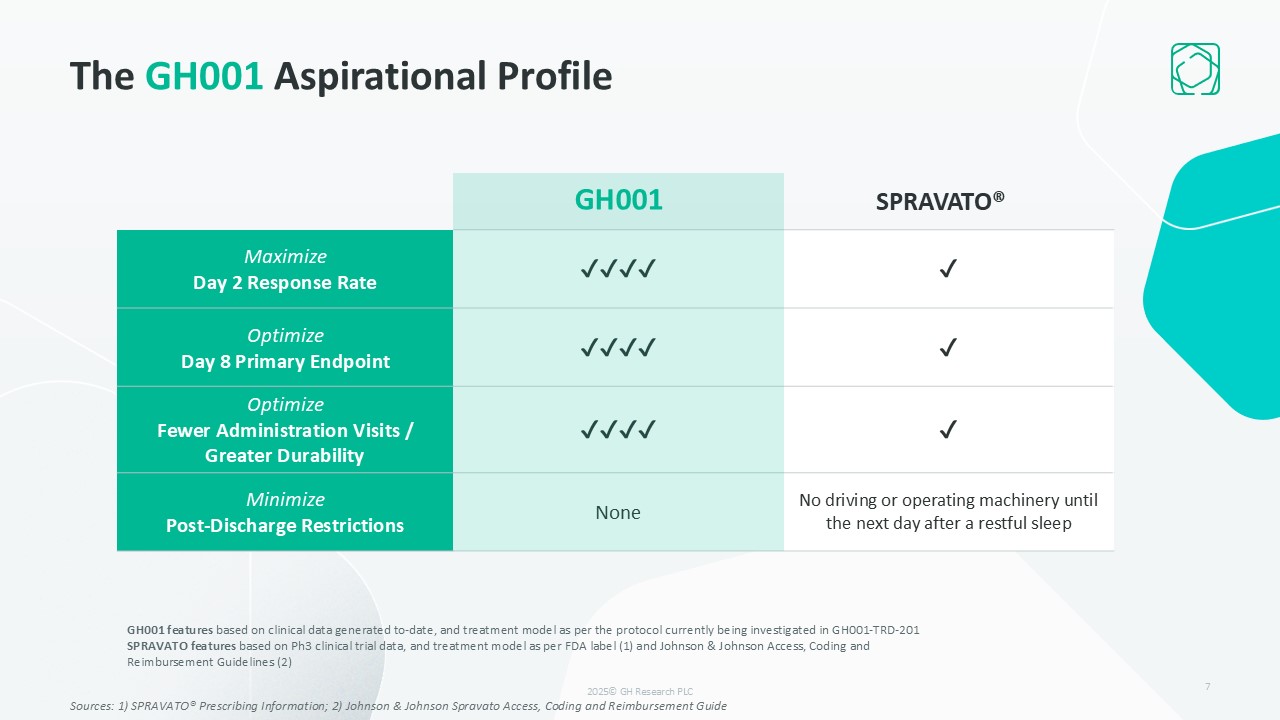
Task: Select SPRAVATO checkmark in Day 8 Primary Endpoint row
Action: point(948,347)
